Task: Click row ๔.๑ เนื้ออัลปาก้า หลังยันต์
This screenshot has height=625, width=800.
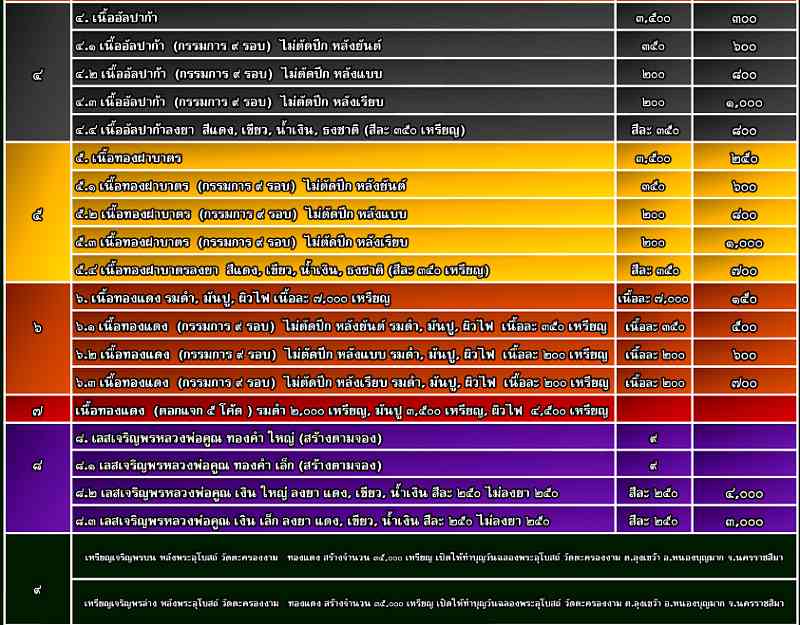Action: pos(229,46)
